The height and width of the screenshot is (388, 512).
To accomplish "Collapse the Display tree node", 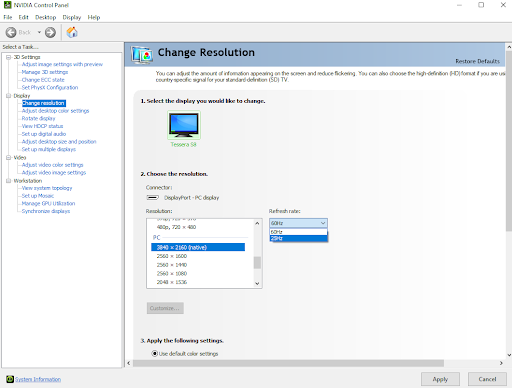I will click(9, 96).
